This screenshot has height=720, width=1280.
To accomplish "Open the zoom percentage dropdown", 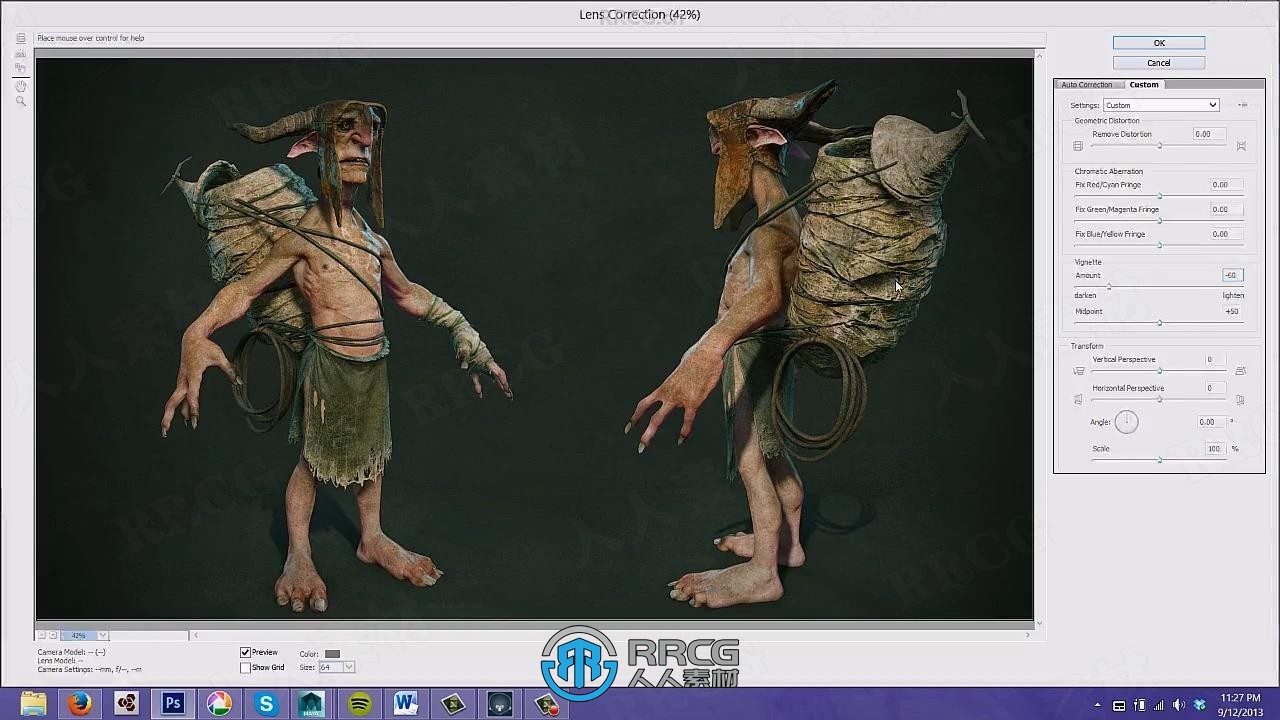I will 102,635.
